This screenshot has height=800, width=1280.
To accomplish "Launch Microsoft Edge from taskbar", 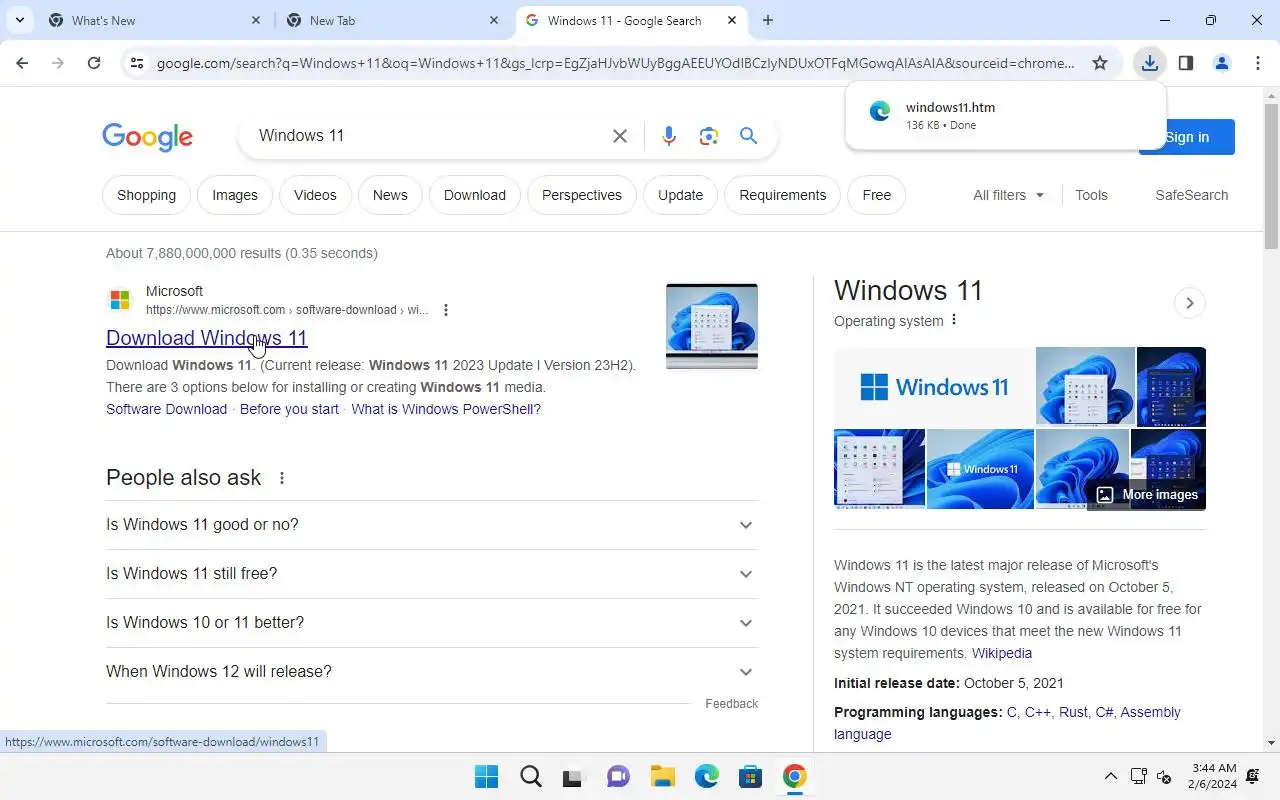I will coord(707,776).
